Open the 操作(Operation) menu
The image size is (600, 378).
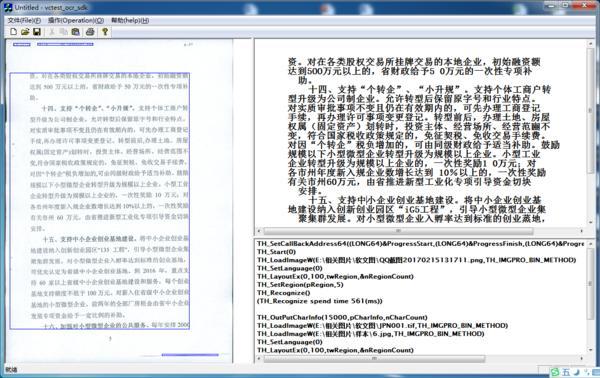point(76,21)
